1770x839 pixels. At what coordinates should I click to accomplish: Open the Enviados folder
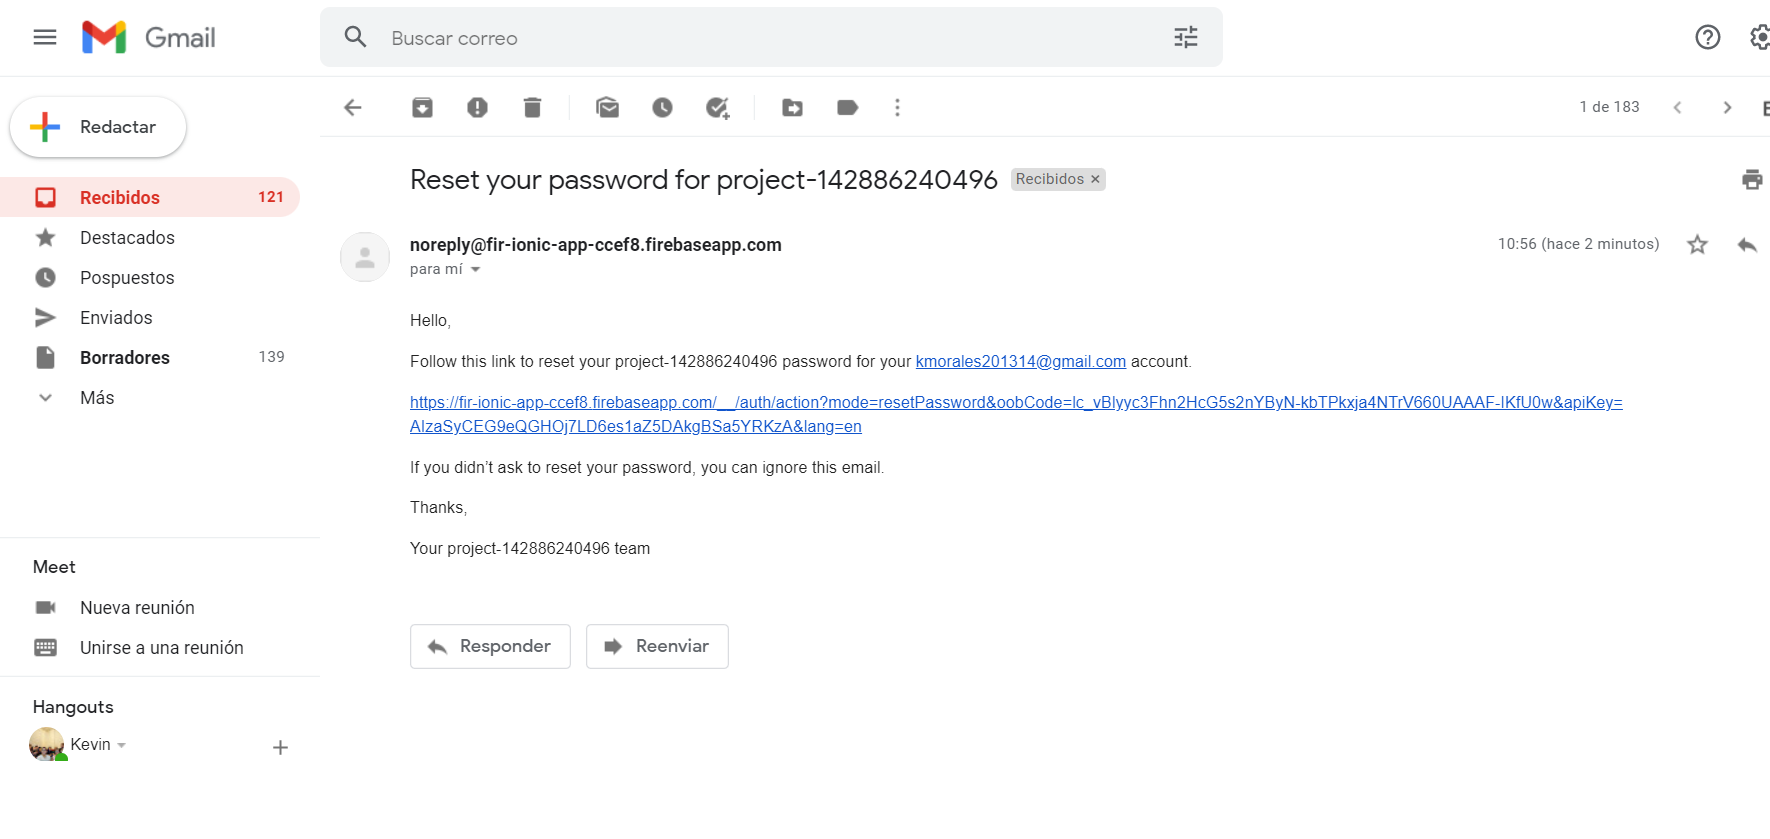pos(116,318)
